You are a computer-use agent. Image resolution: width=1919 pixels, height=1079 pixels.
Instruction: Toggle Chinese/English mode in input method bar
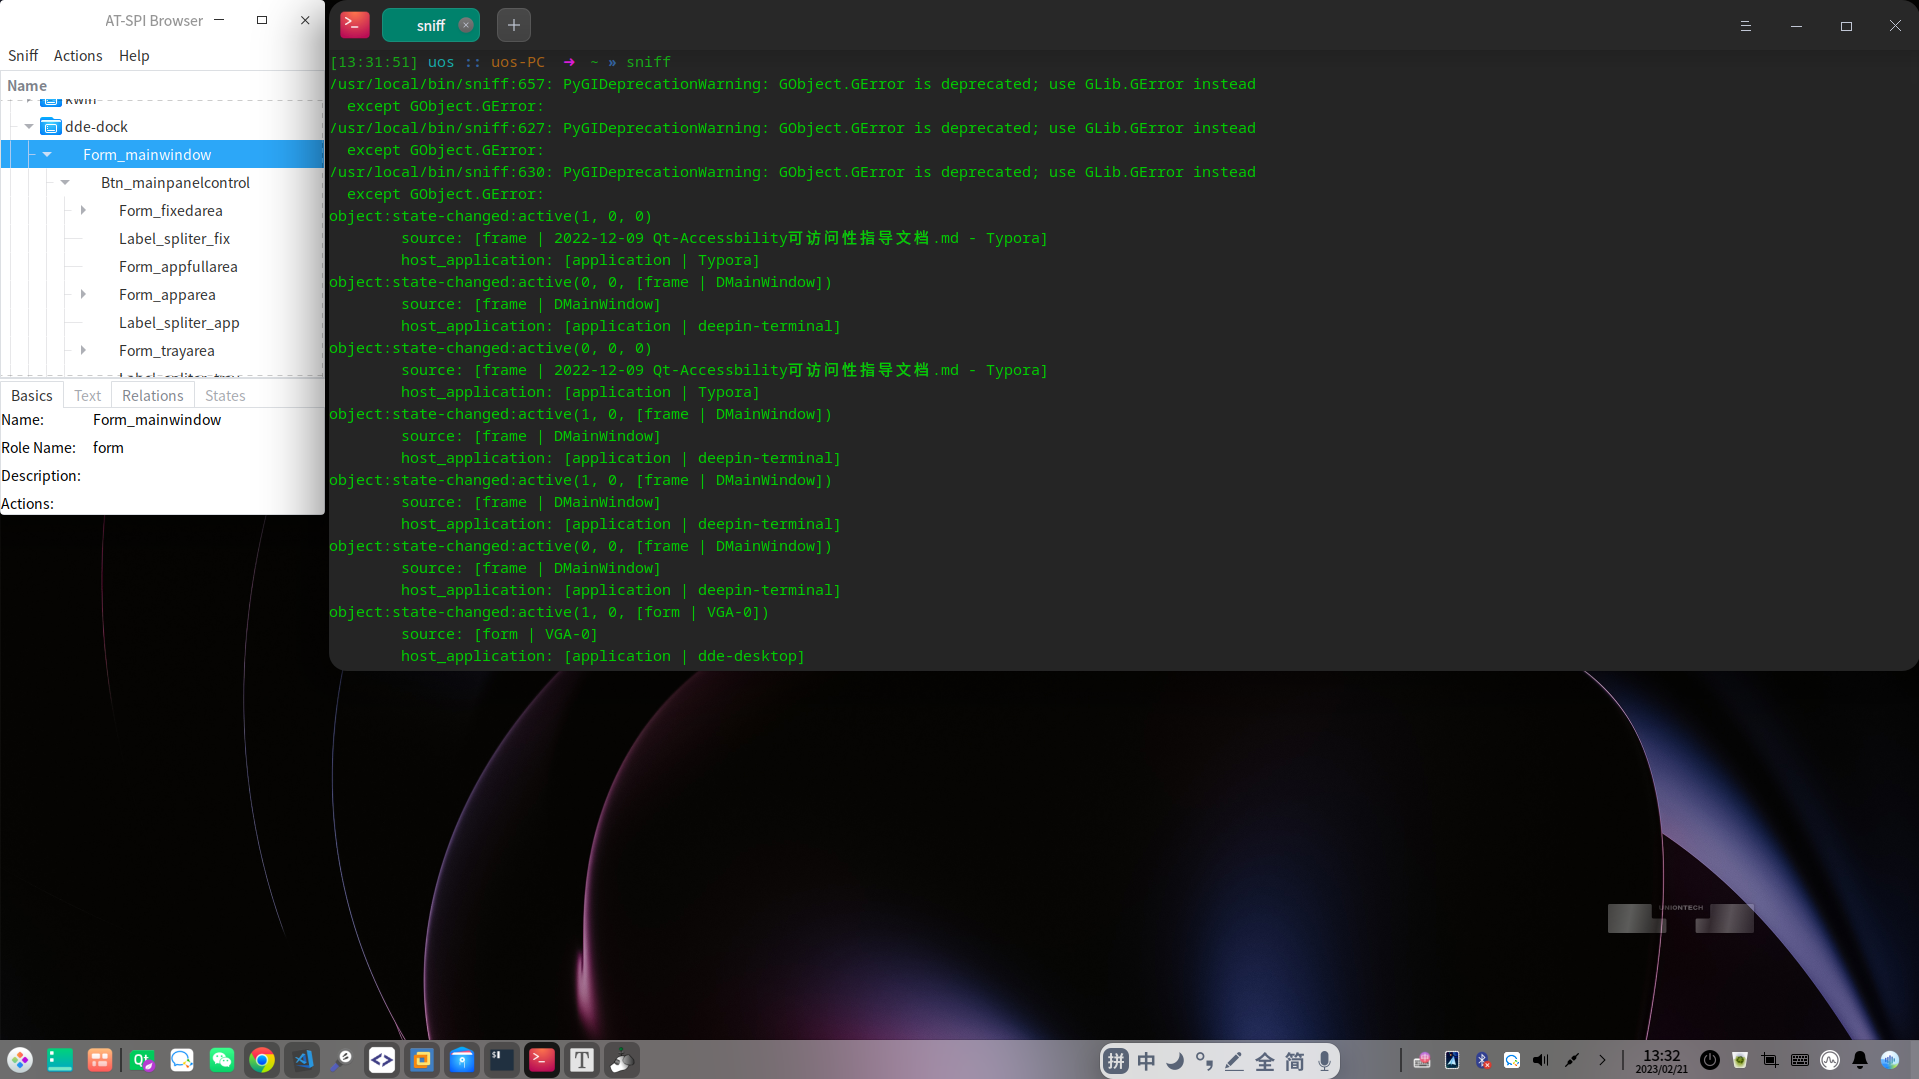point(1146,1061)
